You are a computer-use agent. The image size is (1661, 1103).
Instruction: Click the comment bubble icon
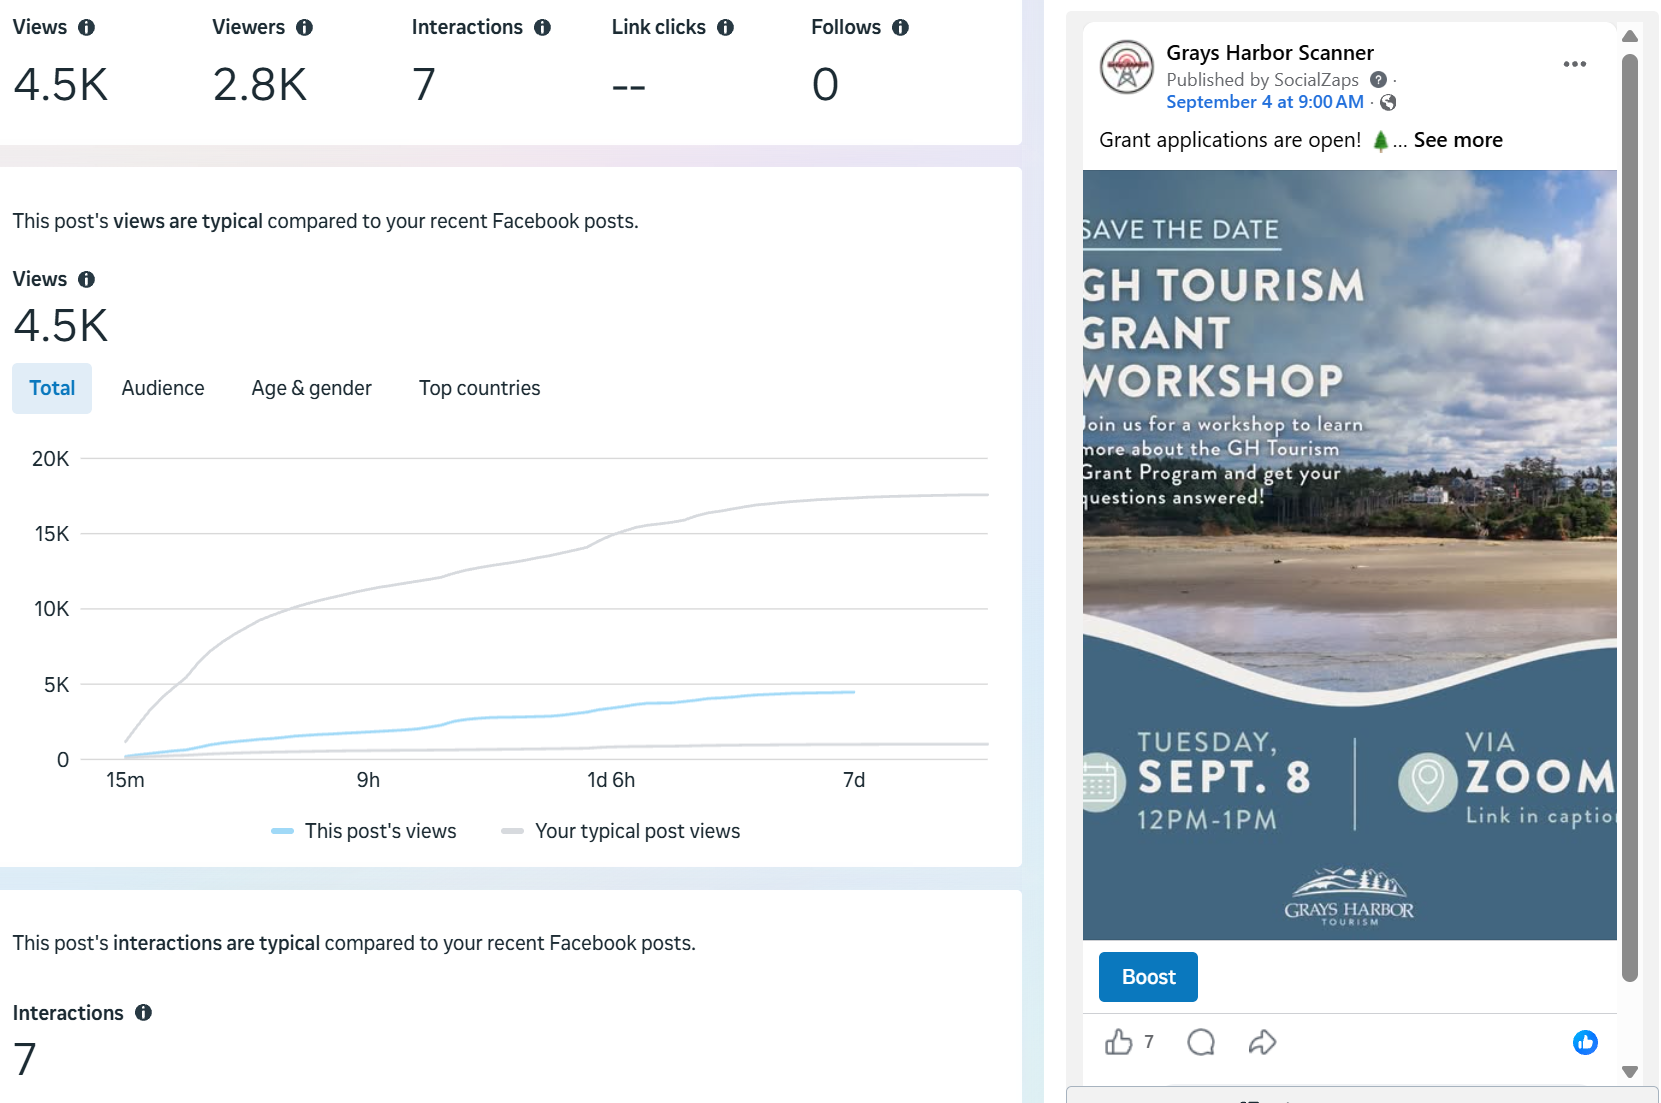click(x=1201, y=1042)
